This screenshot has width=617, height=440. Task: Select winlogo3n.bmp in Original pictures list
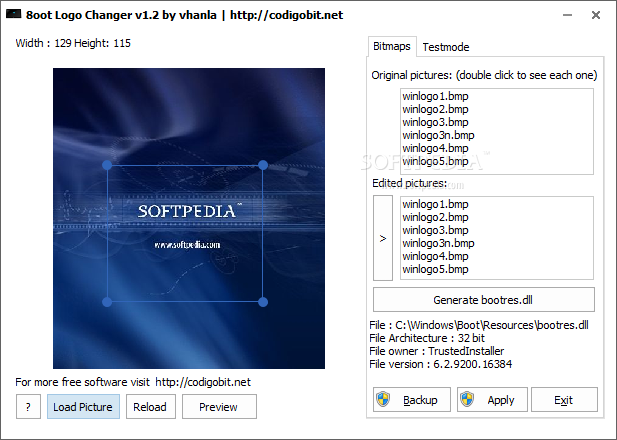point(438,135)
